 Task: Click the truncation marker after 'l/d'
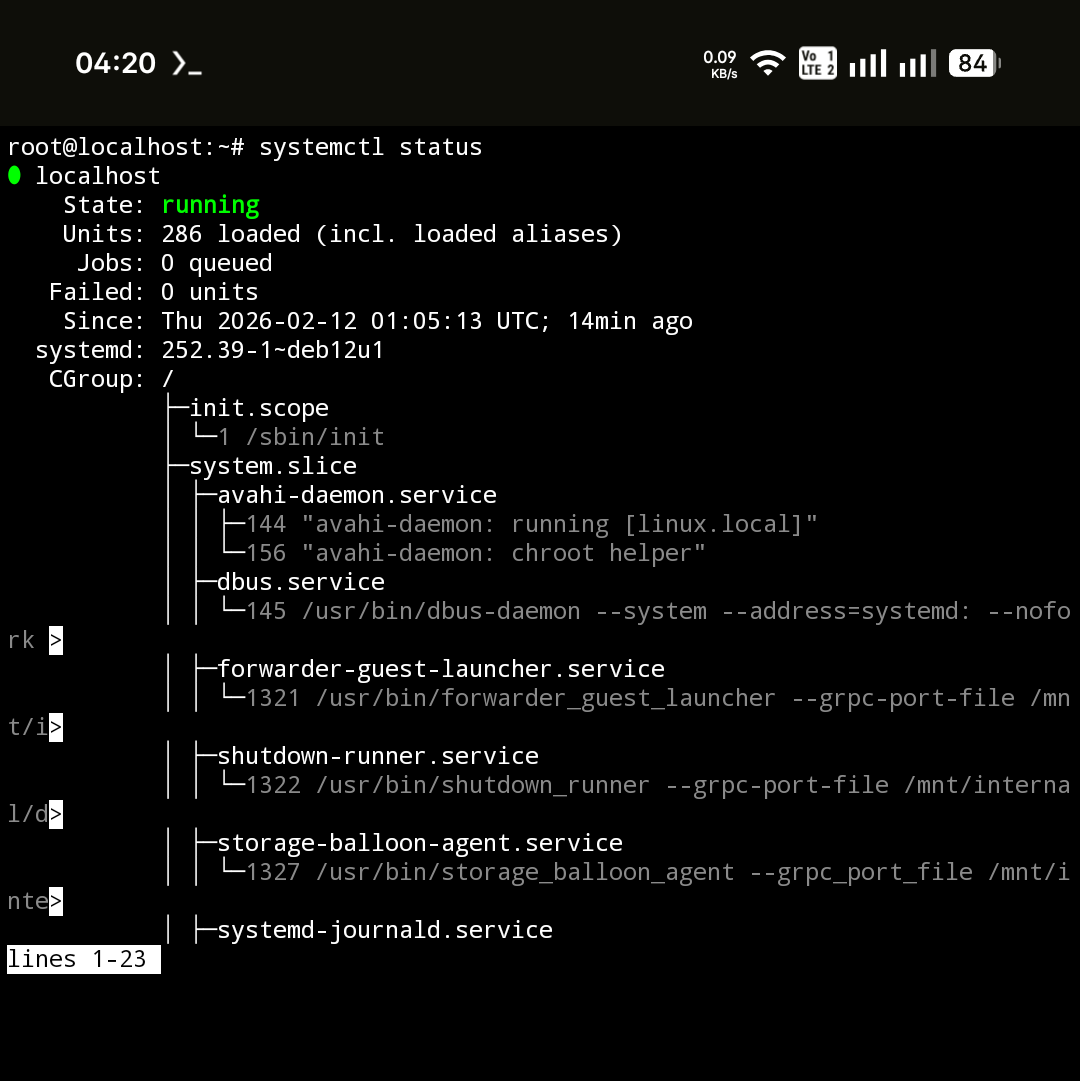click(56, 814)
